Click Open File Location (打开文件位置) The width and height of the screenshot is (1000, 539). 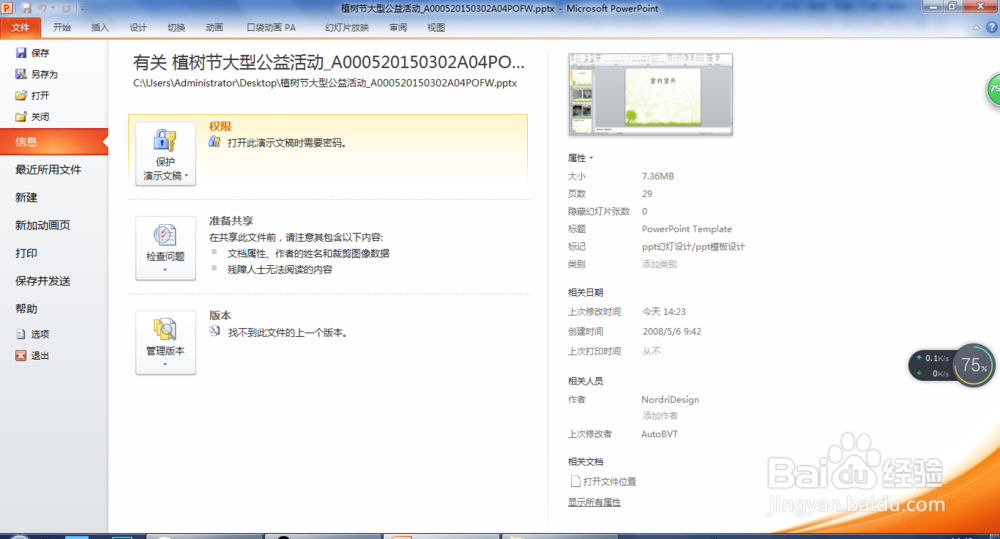point(603,482)
